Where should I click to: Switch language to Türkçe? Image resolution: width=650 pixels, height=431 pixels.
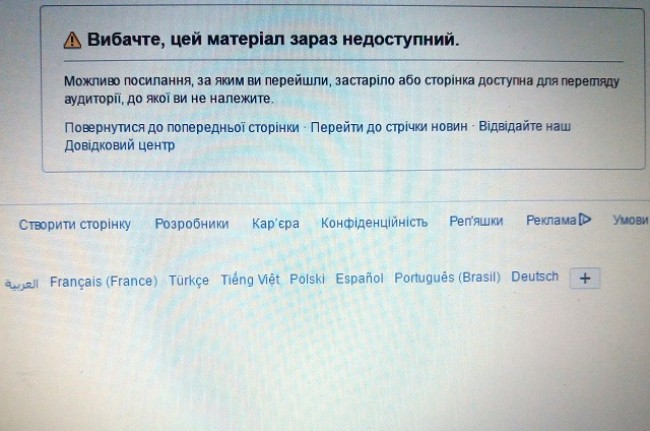189,281
